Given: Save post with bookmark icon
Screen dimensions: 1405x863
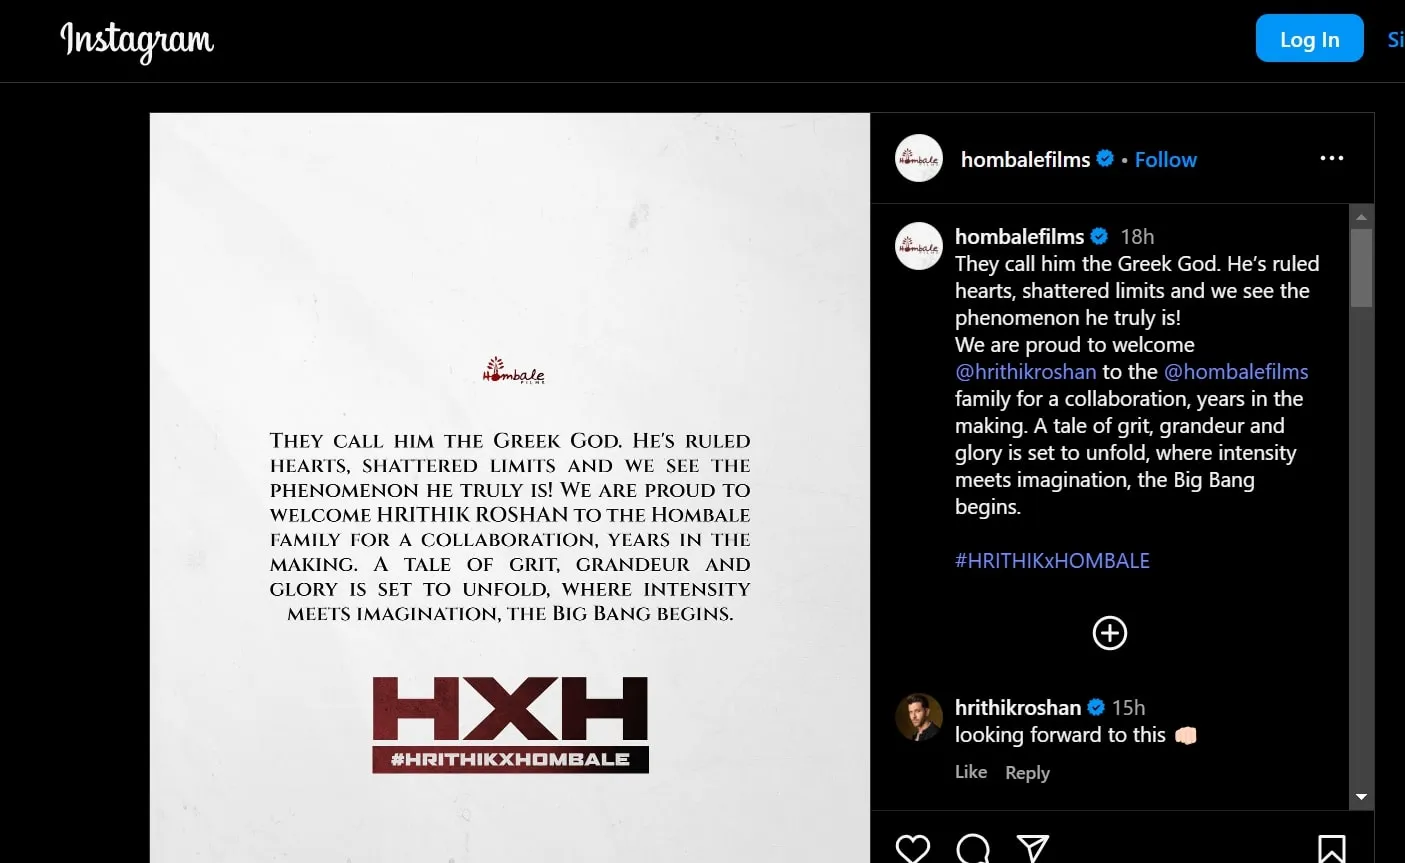Looking at the screenshot, I should (1331, 848).
